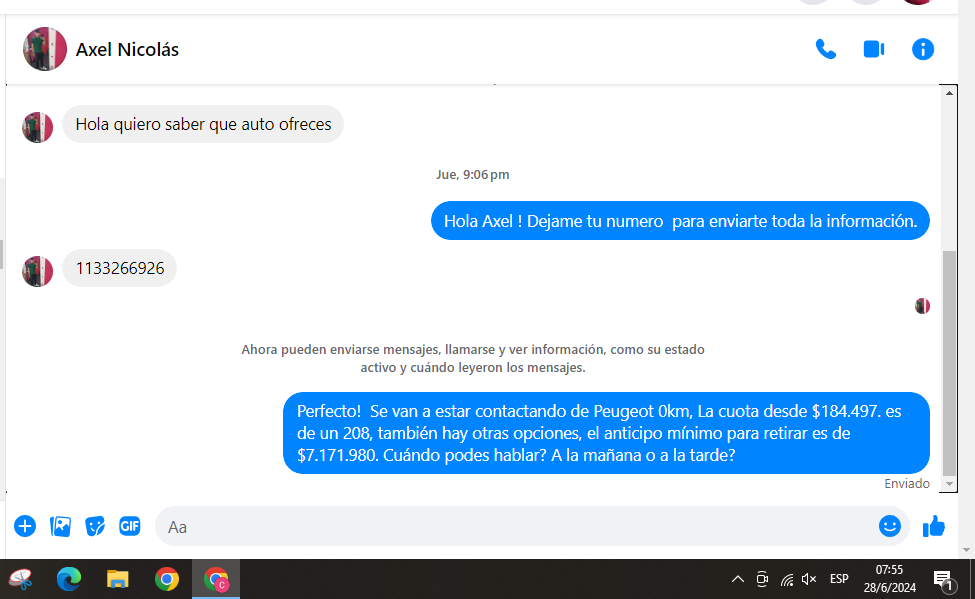
Task: Start a video call with Axel Nicolás
Action: click(874, 49)
